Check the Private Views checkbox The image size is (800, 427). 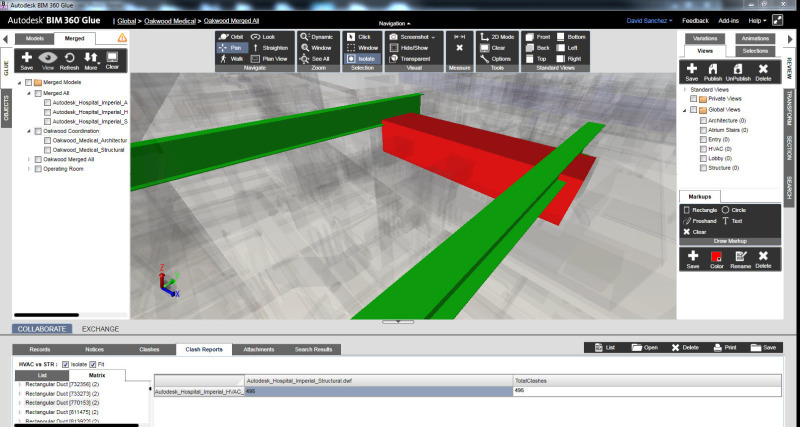pos(693,99)
